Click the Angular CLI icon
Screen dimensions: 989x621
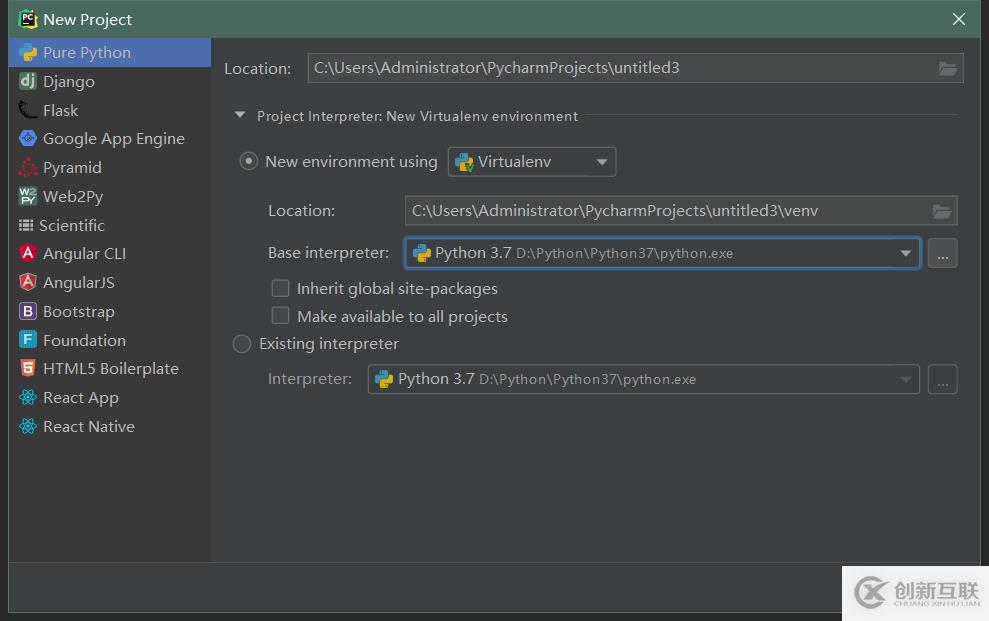pos(27,254)
